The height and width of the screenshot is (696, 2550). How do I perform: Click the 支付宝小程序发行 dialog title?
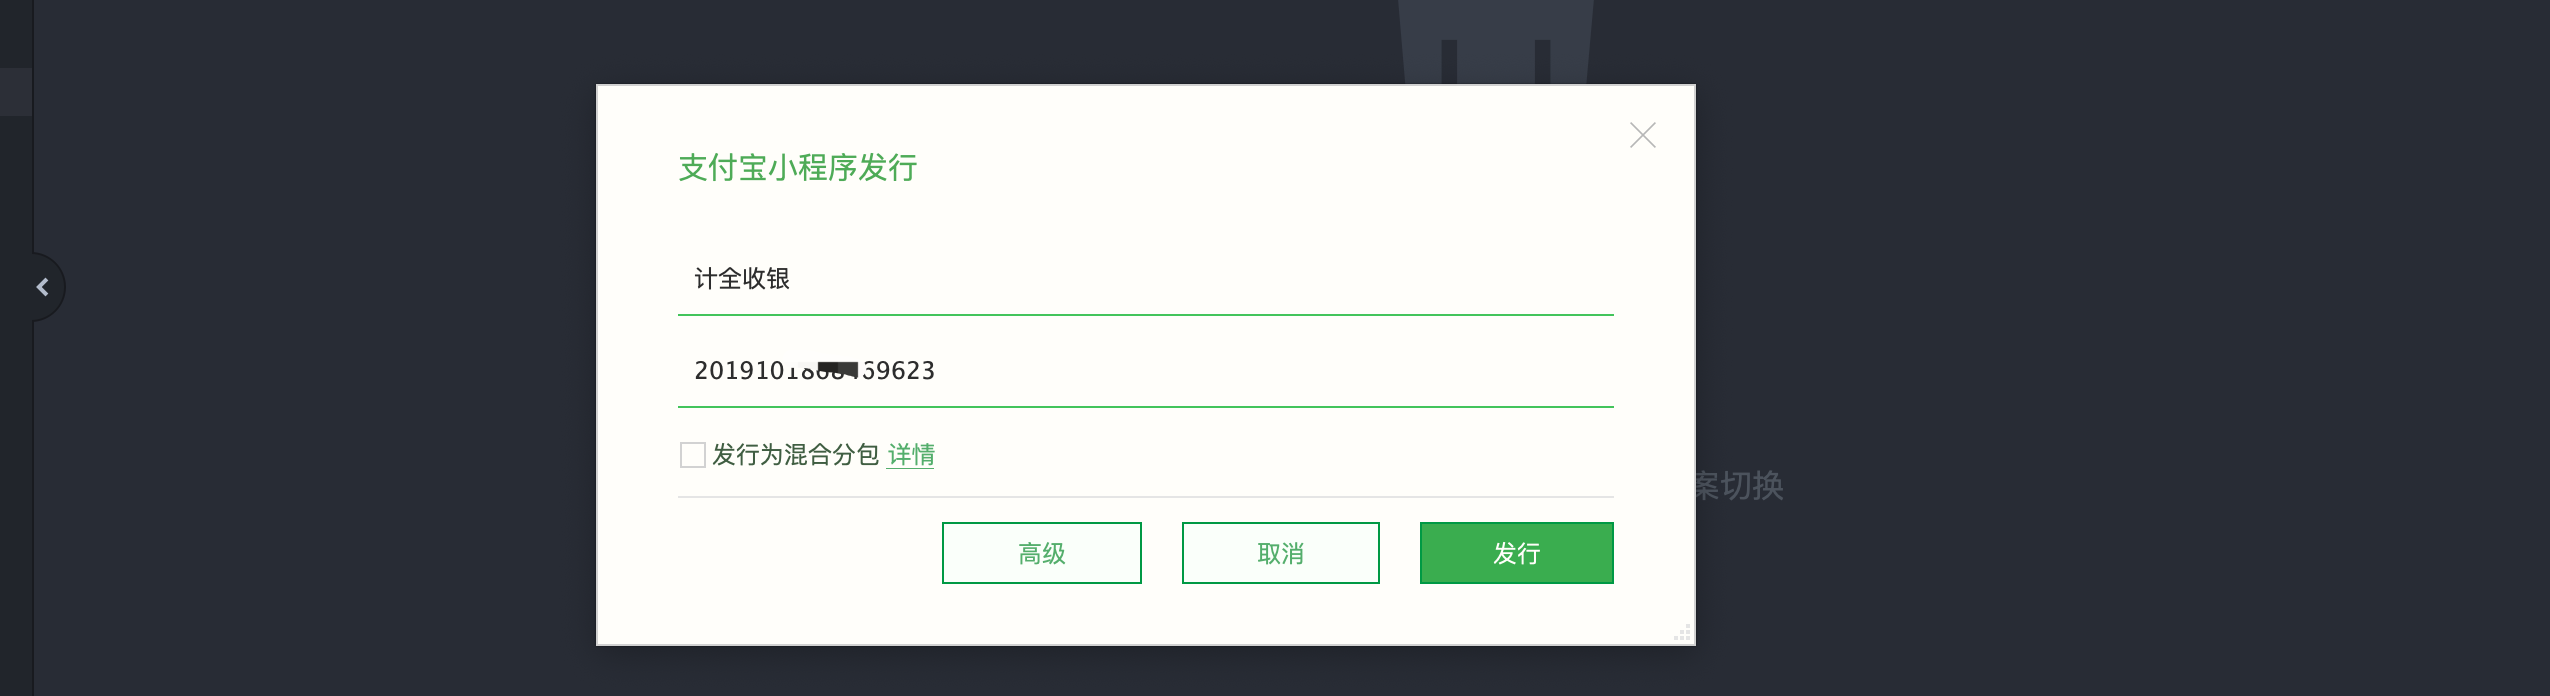(797, 167)
